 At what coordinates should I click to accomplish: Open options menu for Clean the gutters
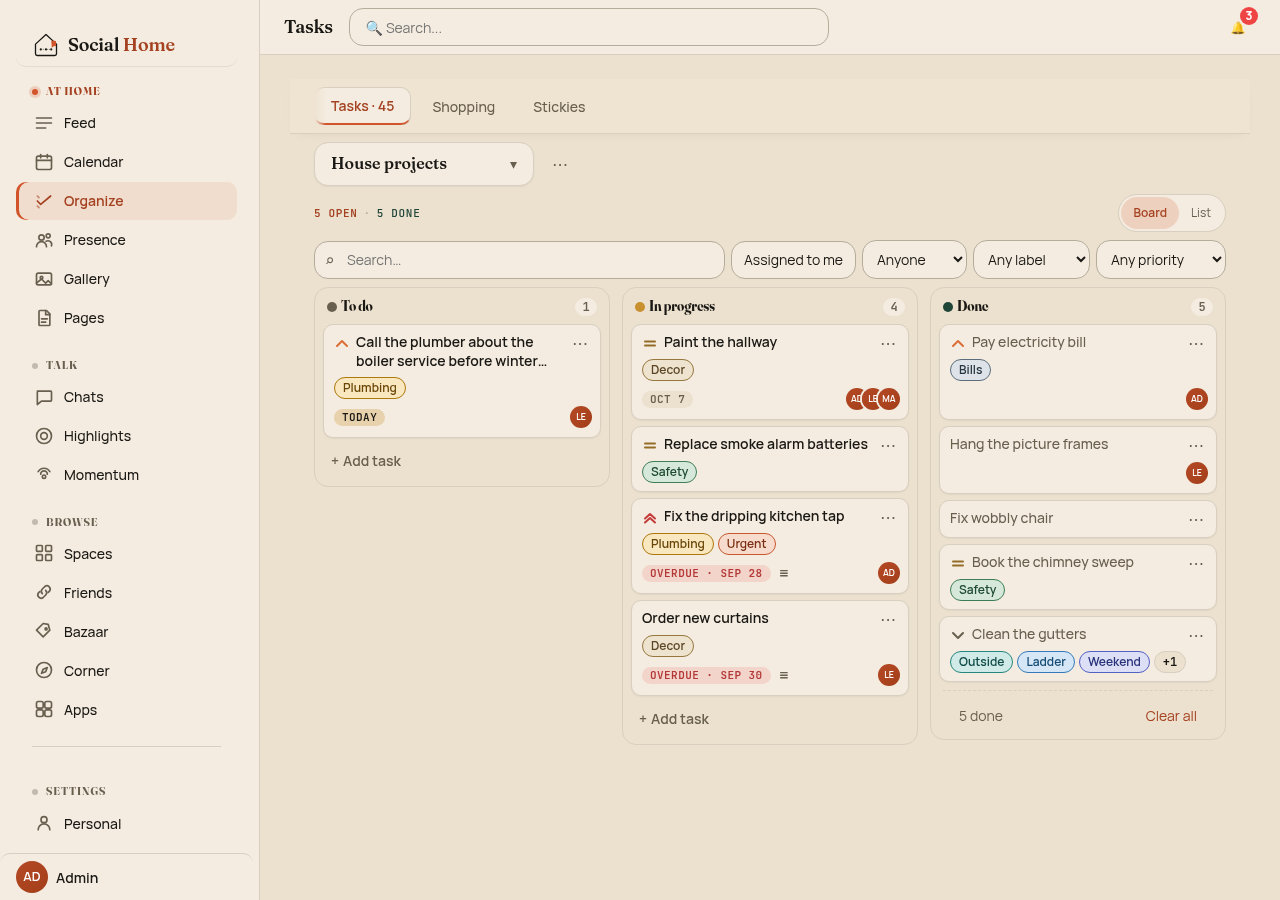[1196, 636]
